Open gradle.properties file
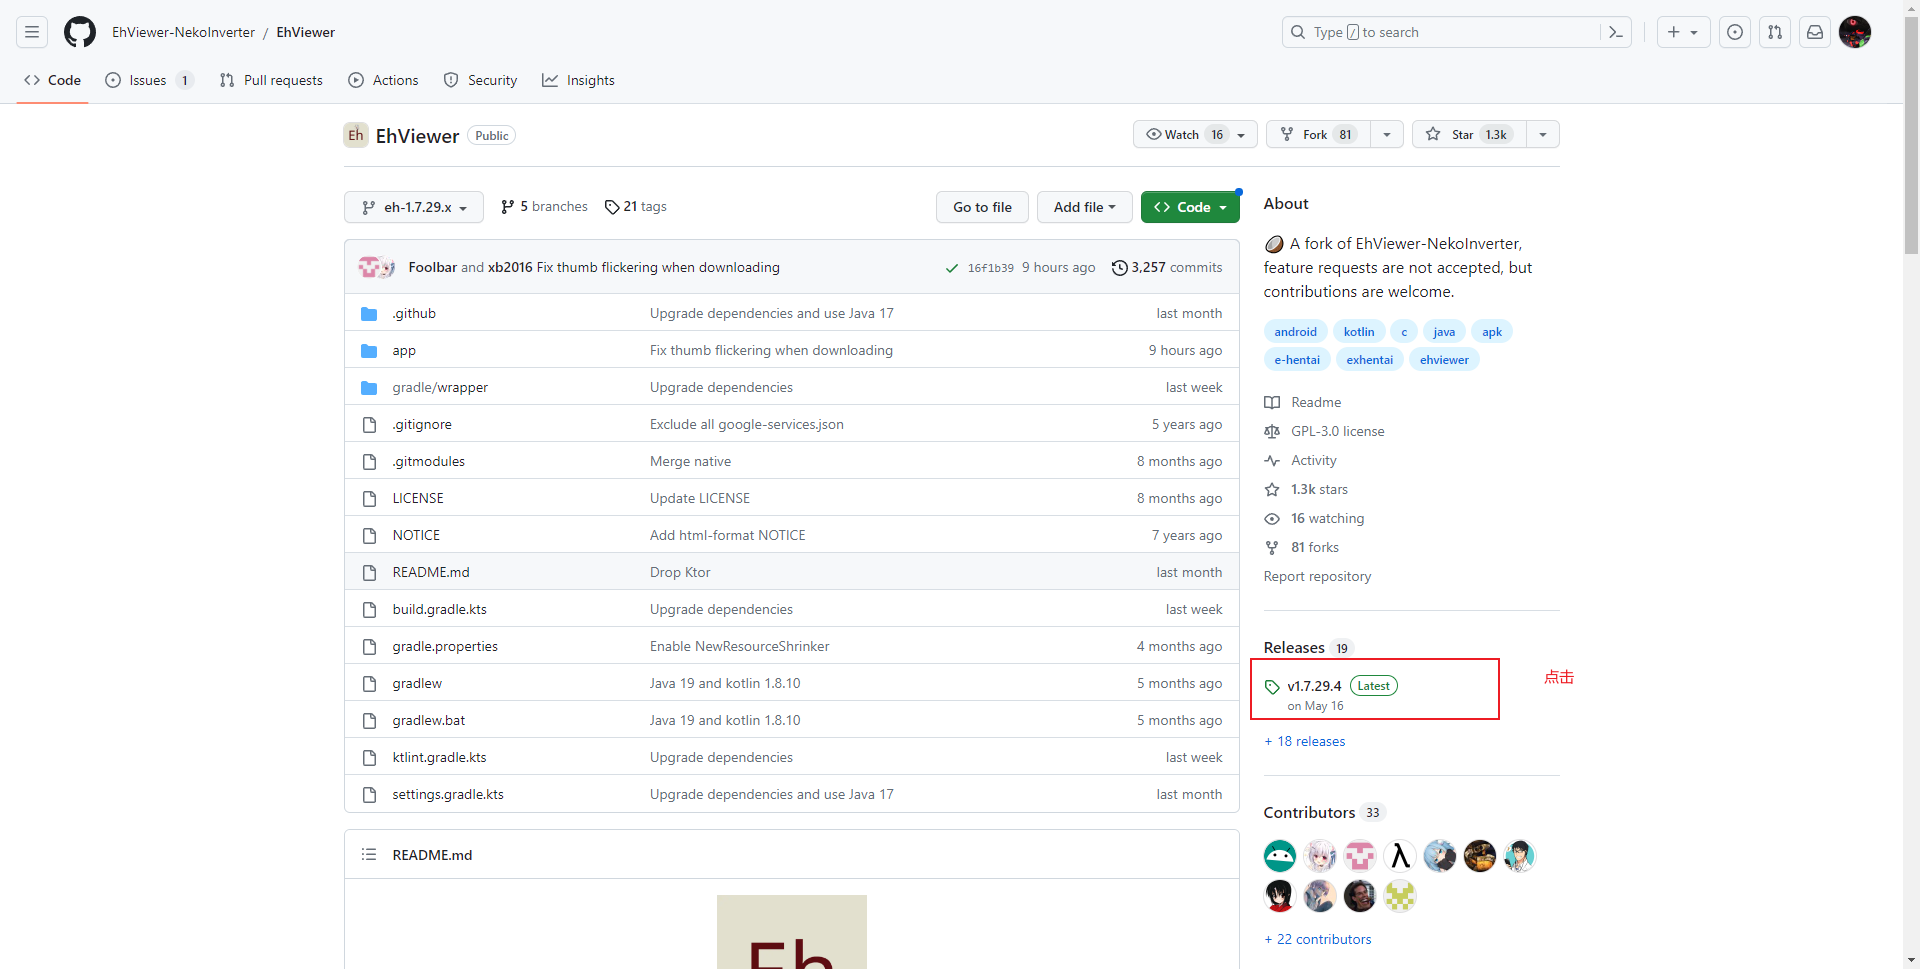1920x969 pixels. [445, 646]
